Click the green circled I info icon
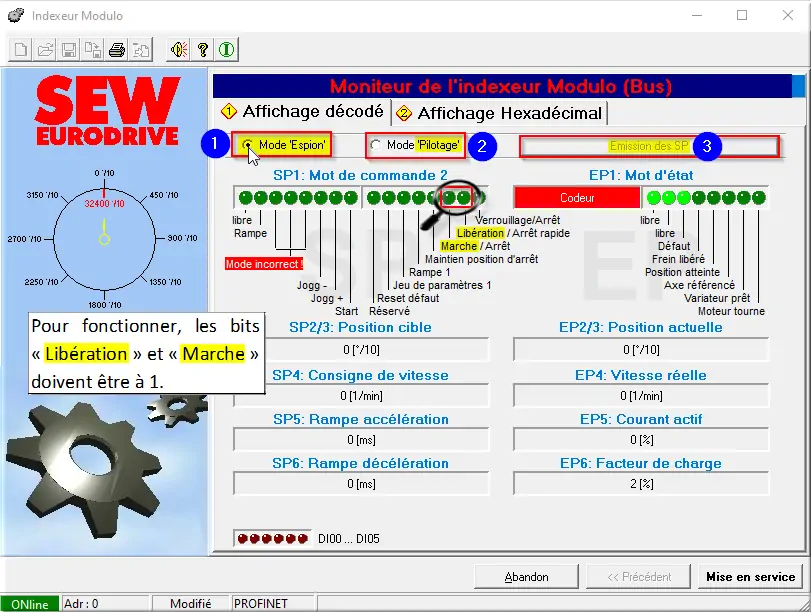 [227, 50]
